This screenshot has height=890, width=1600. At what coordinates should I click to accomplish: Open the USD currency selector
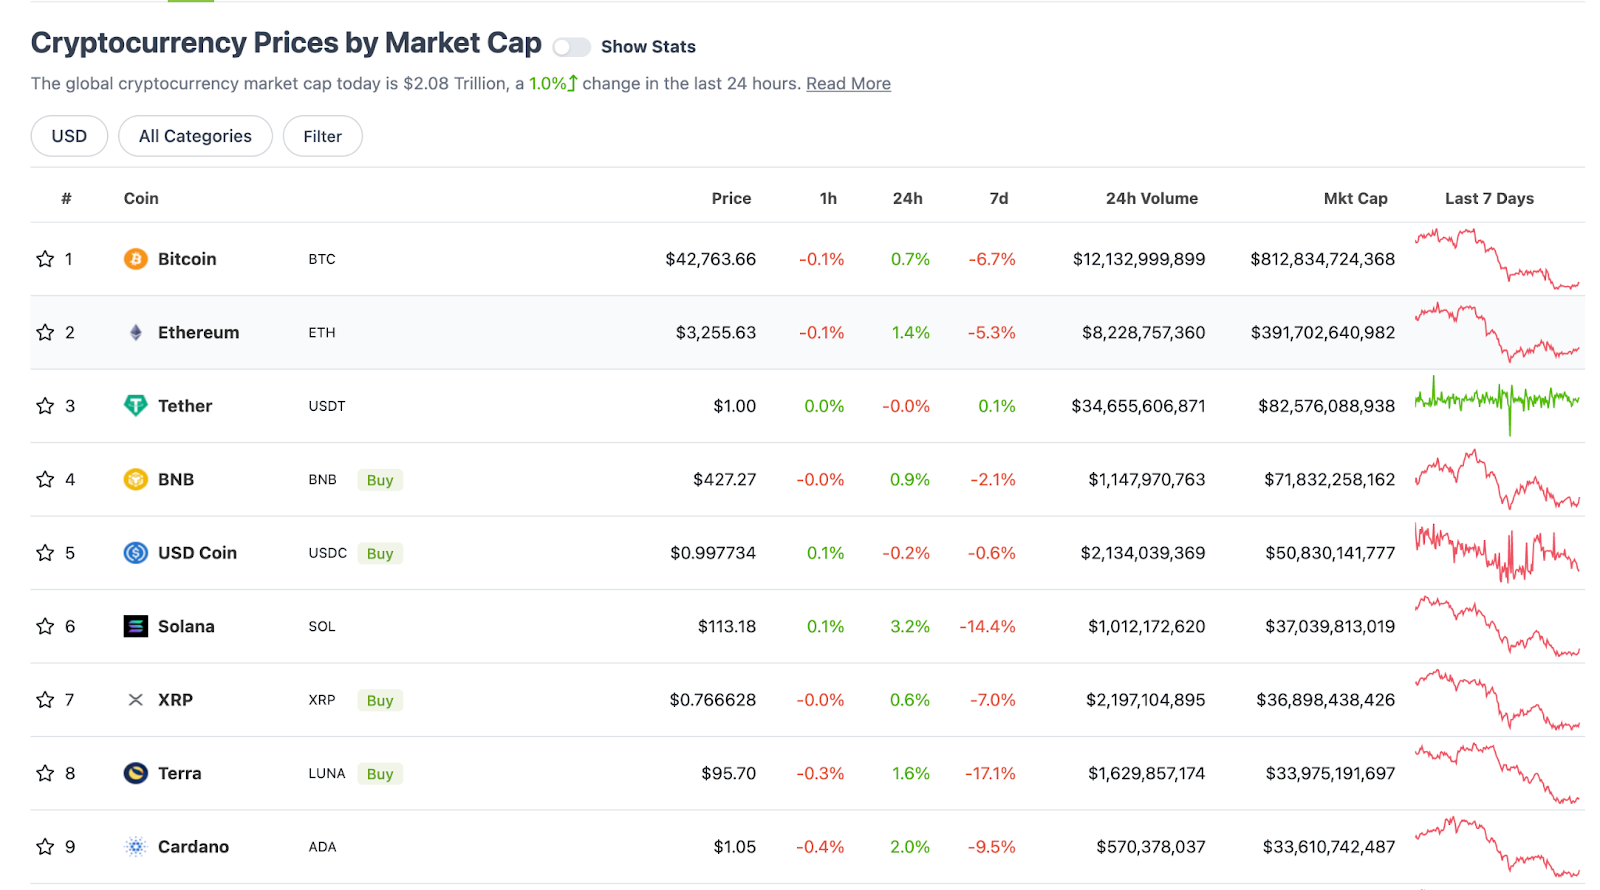coord(69,136)
